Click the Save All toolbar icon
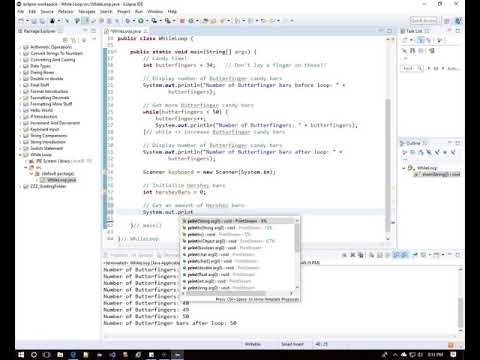This screenshot has height=360, width=480. coord(42,21)
